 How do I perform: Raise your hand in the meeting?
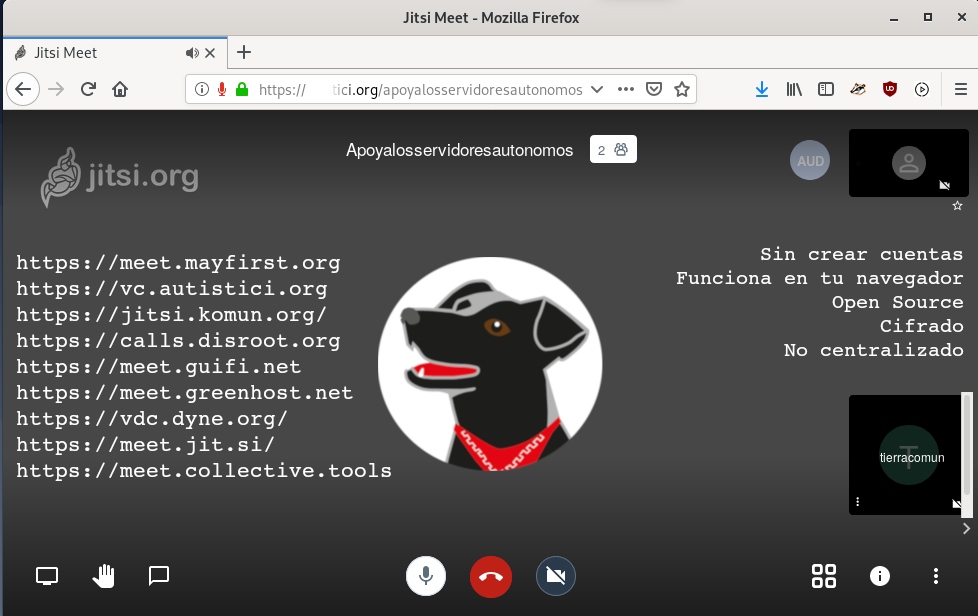point(104,576)
